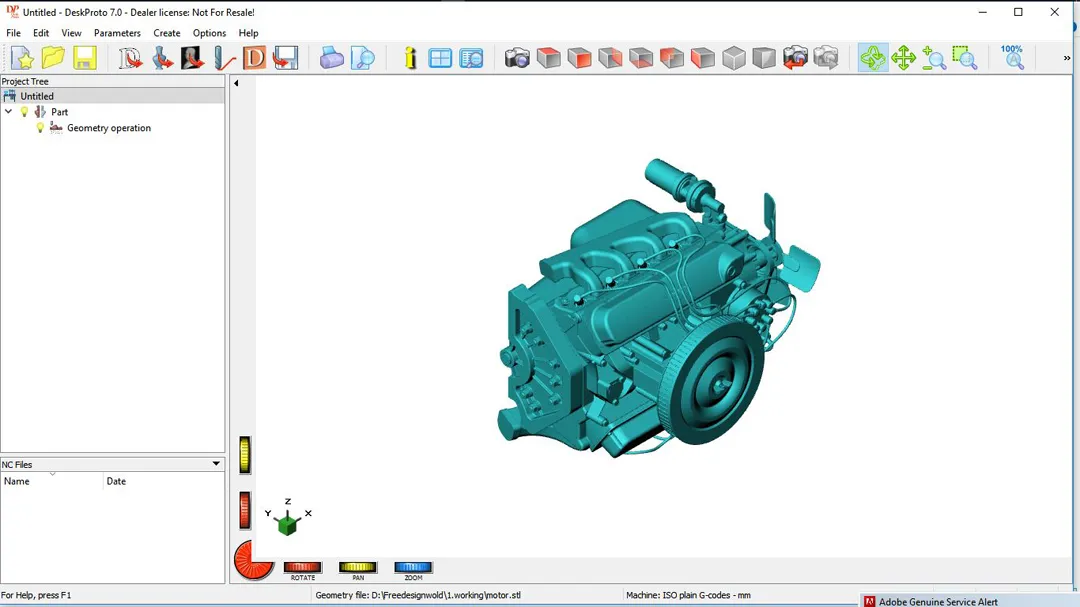This screenshot has width=1080, height=607.
Task: Click the vertical red thumbwheel
Action: pos(245,511)
